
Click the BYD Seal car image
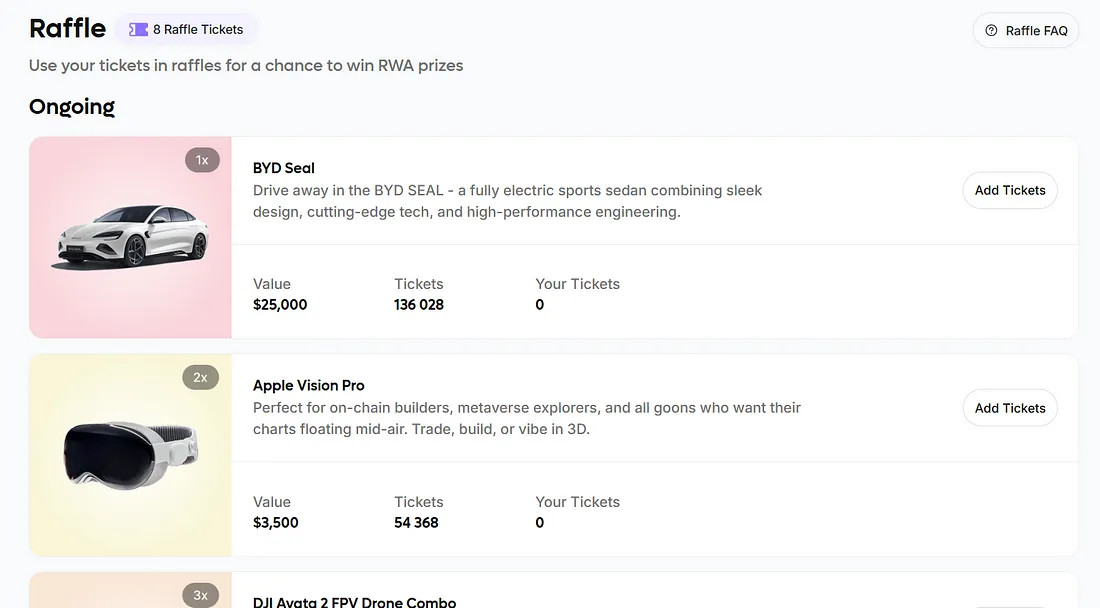coord(131,236)
